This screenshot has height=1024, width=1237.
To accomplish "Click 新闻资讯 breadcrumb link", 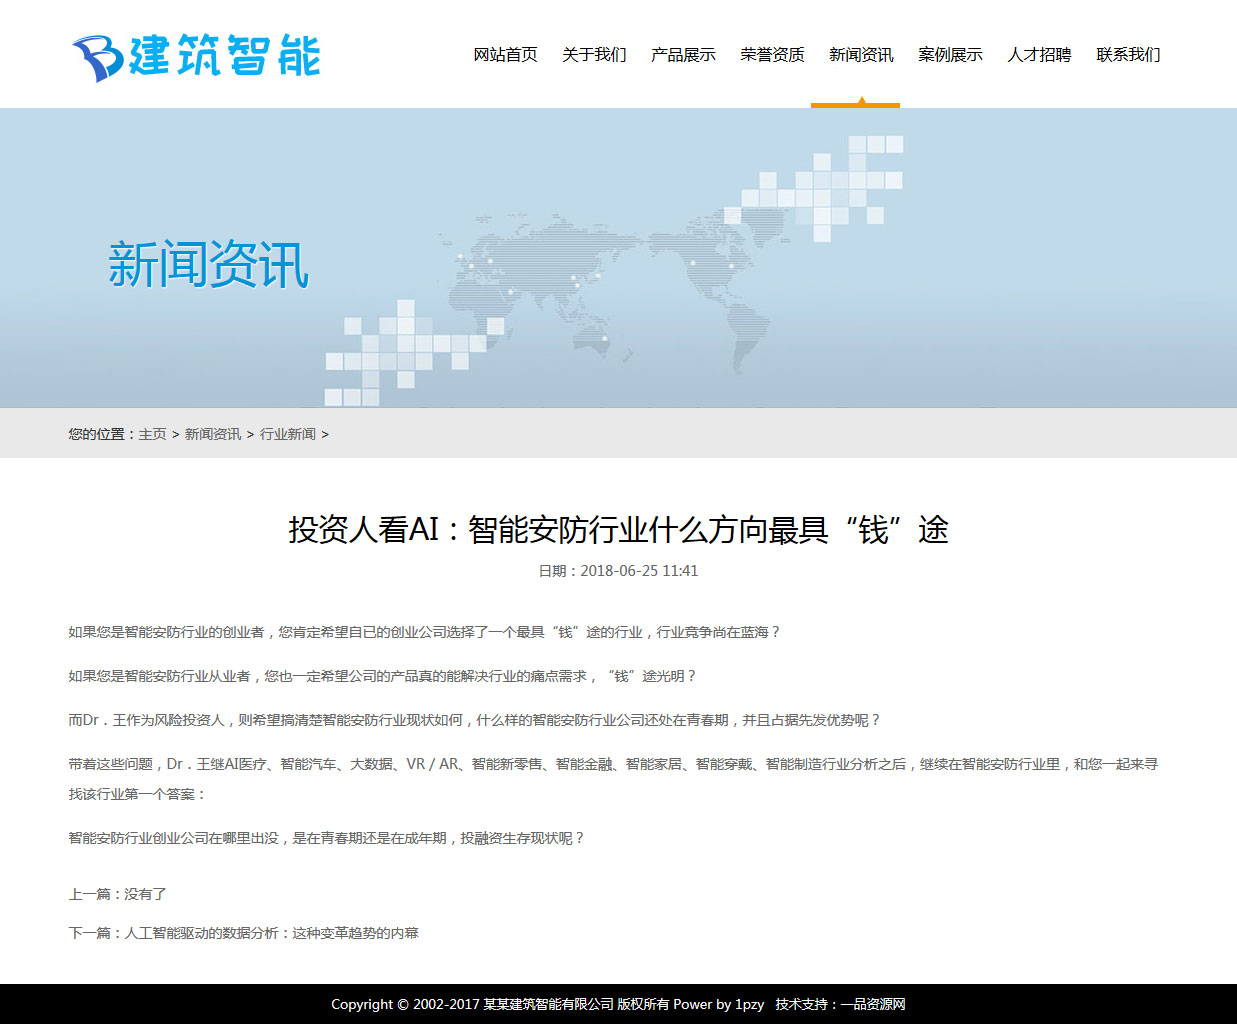I will [x=213, y=434].
